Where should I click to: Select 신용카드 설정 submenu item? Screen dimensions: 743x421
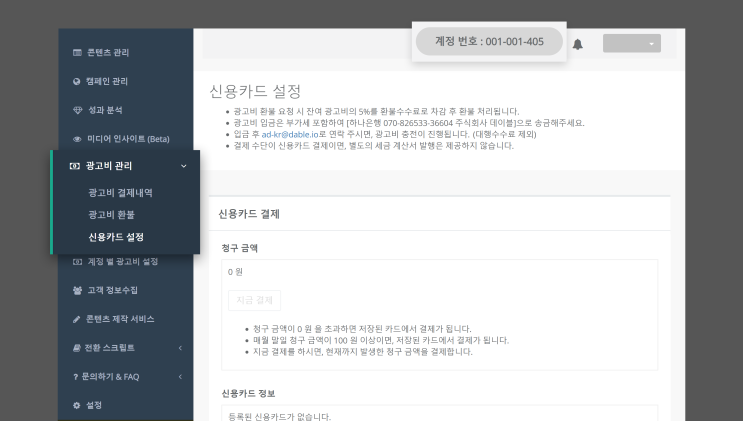point(116,237)
